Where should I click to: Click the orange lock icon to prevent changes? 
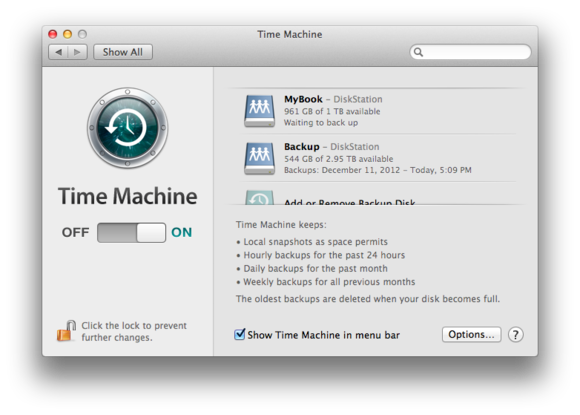67,331
